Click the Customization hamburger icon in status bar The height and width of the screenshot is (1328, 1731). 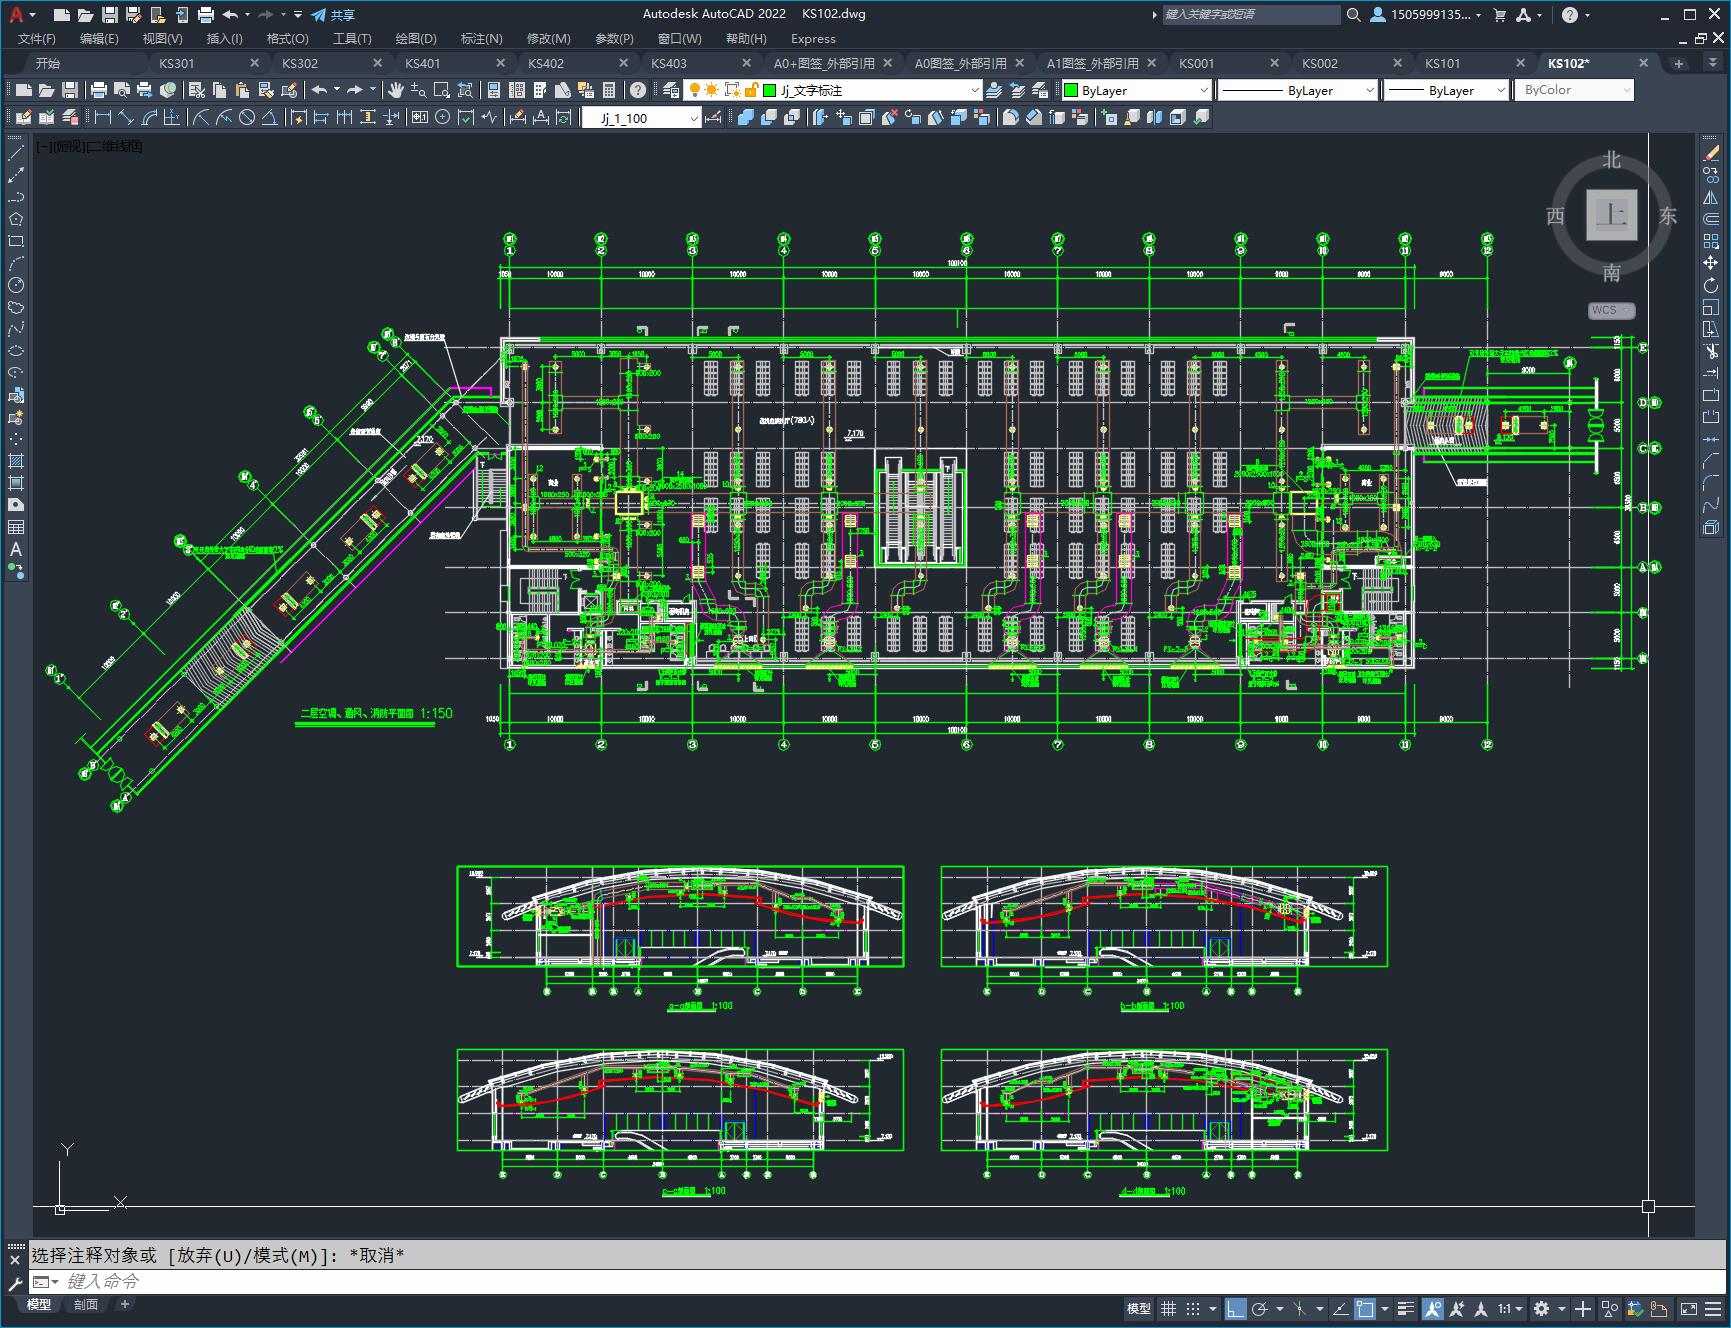tap(1714, 1308)
